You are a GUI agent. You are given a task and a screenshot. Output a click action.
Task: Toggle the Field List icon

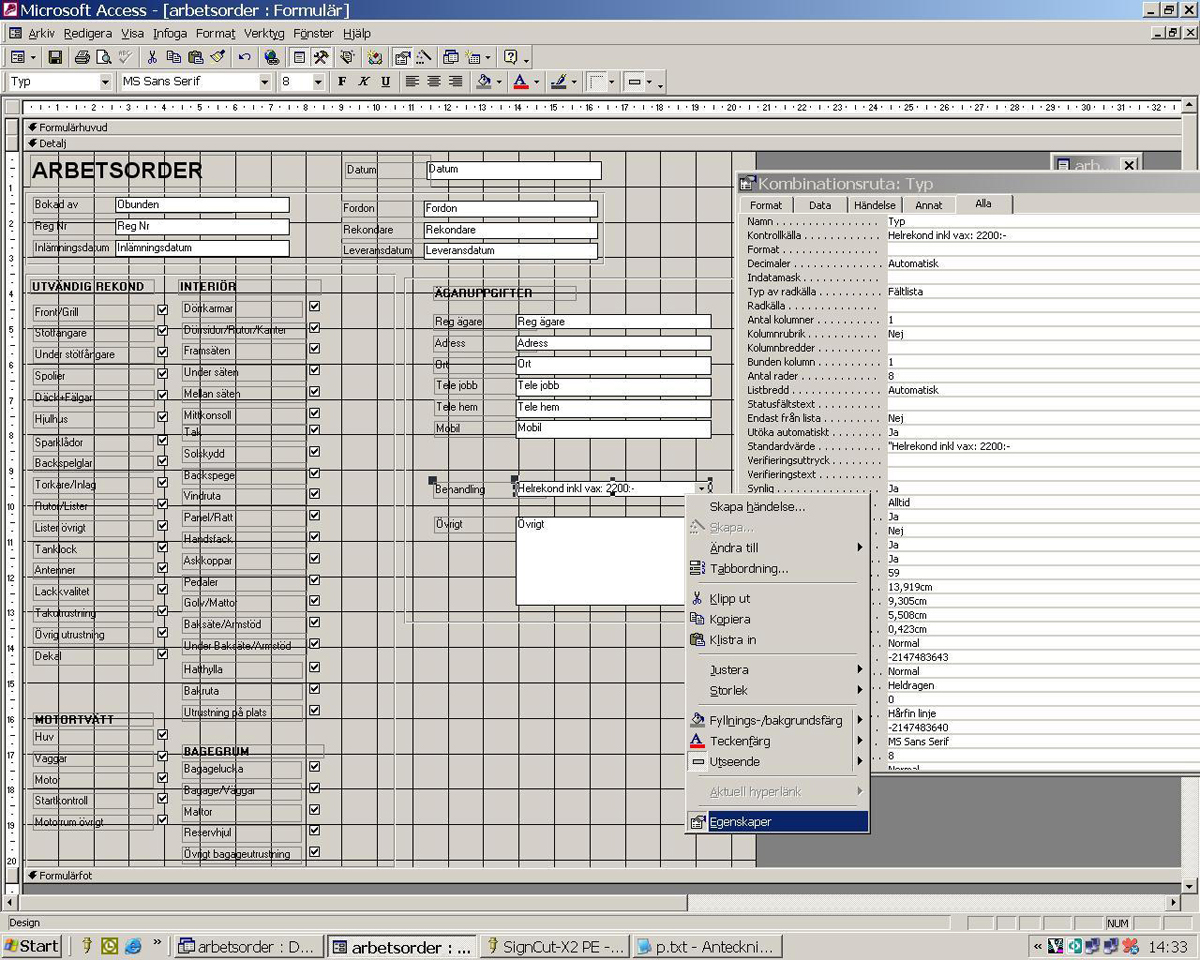[x=299, y=58]
